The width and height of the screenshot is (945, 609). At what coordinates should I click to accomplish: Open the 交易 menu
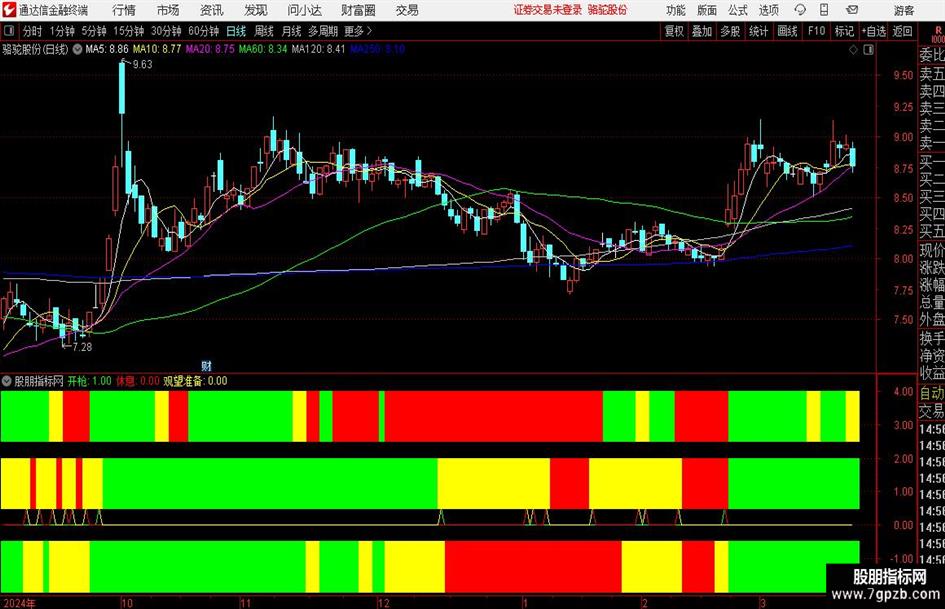point(407,10)
